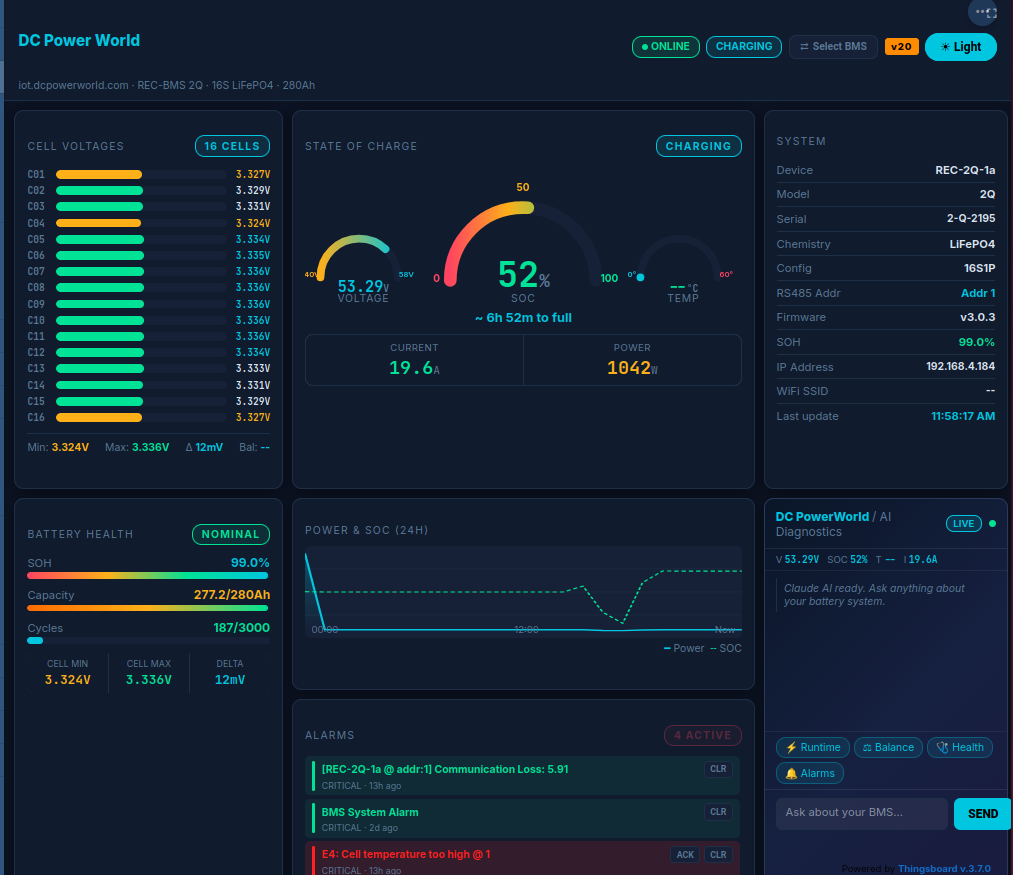Click the Serial value 2-Q-2195
Viewport: 1013px width, 875px height.
click(970, 218)
